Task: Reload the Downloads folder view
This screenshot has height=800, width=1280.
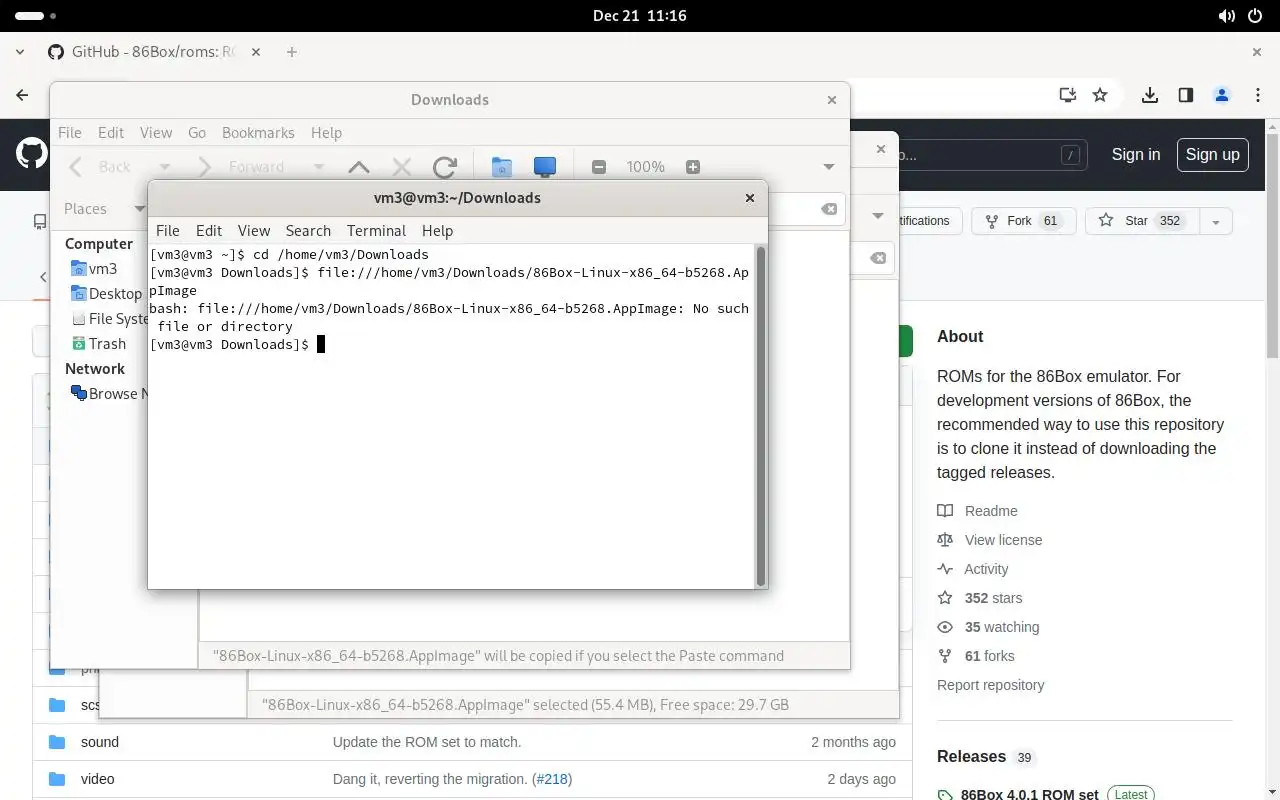Action: [445, 167]
